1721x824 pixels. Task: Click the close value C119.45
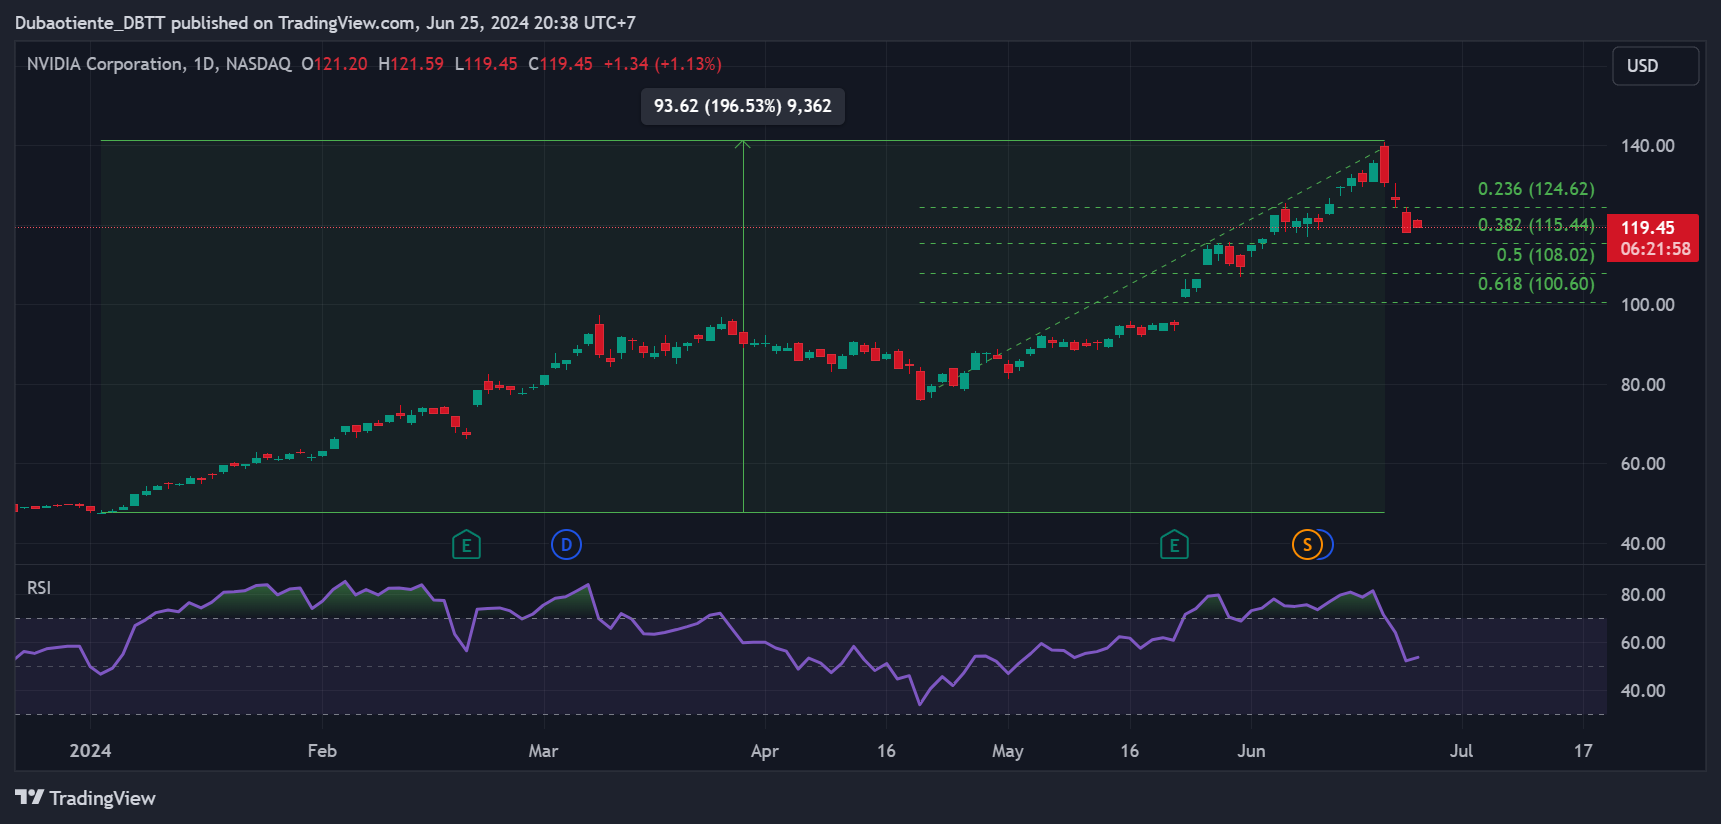pos(560,64)
